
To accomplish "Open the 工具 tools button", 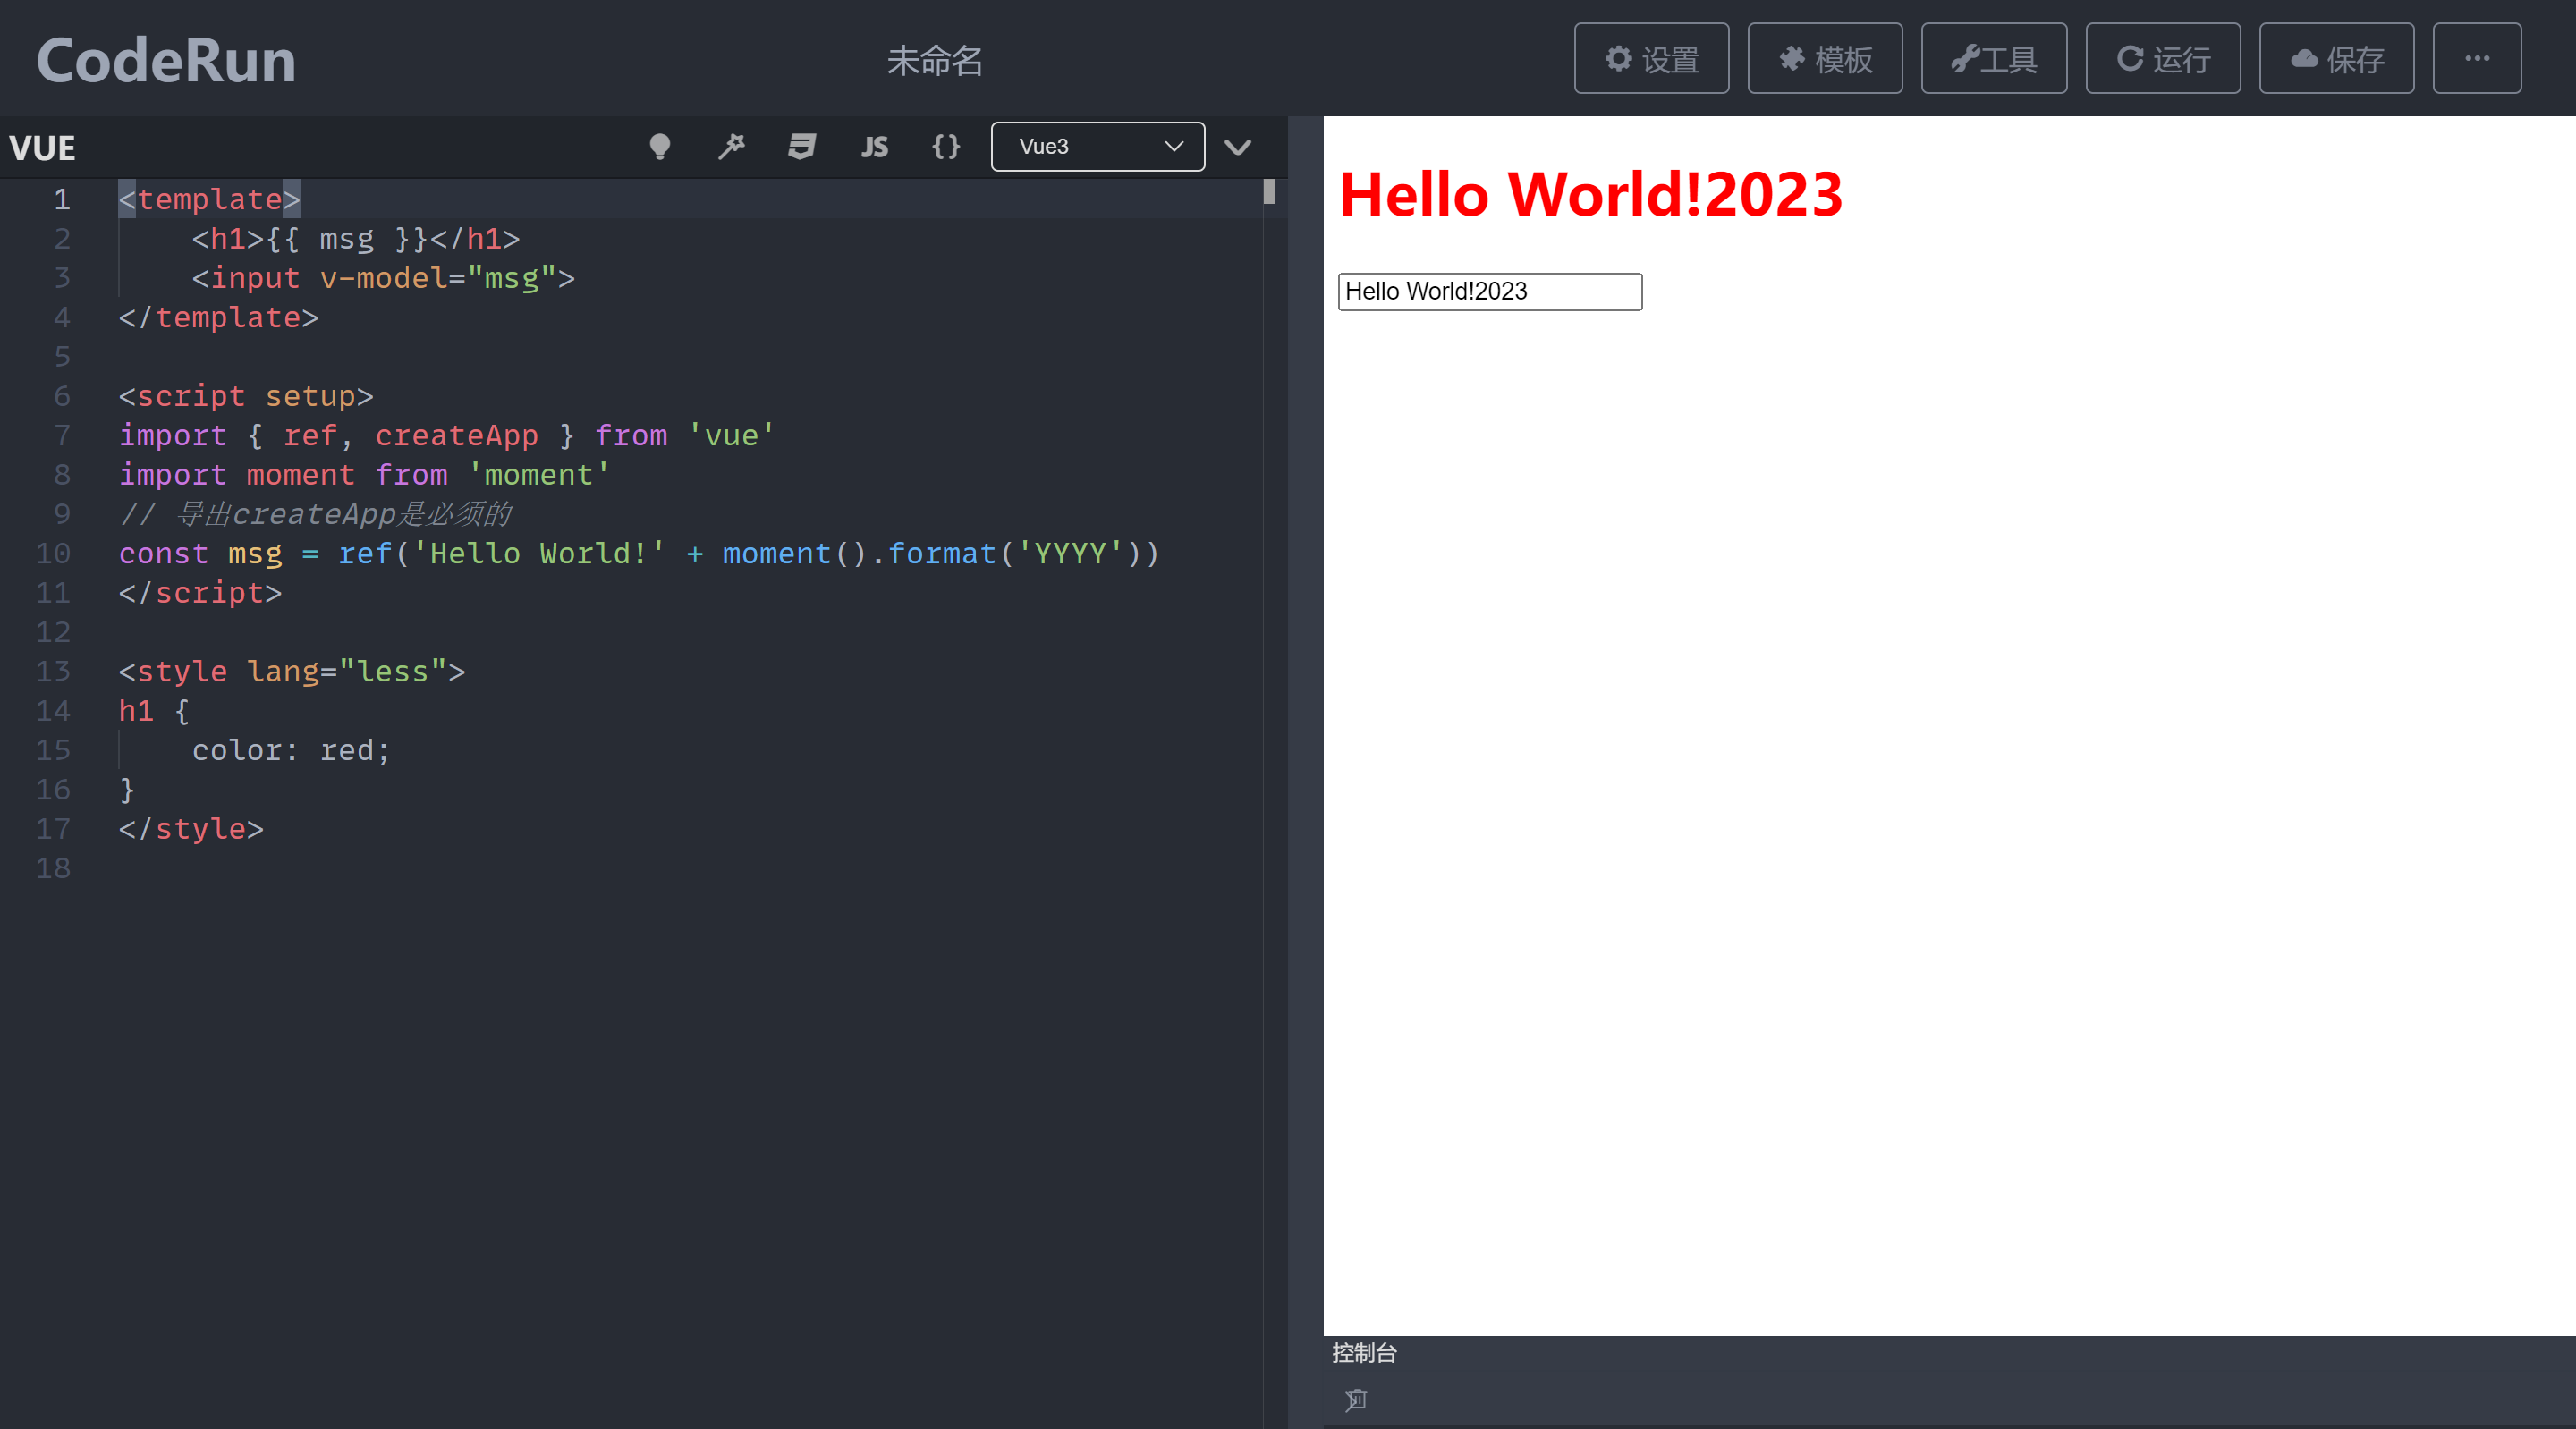I will pos(1993,59).
